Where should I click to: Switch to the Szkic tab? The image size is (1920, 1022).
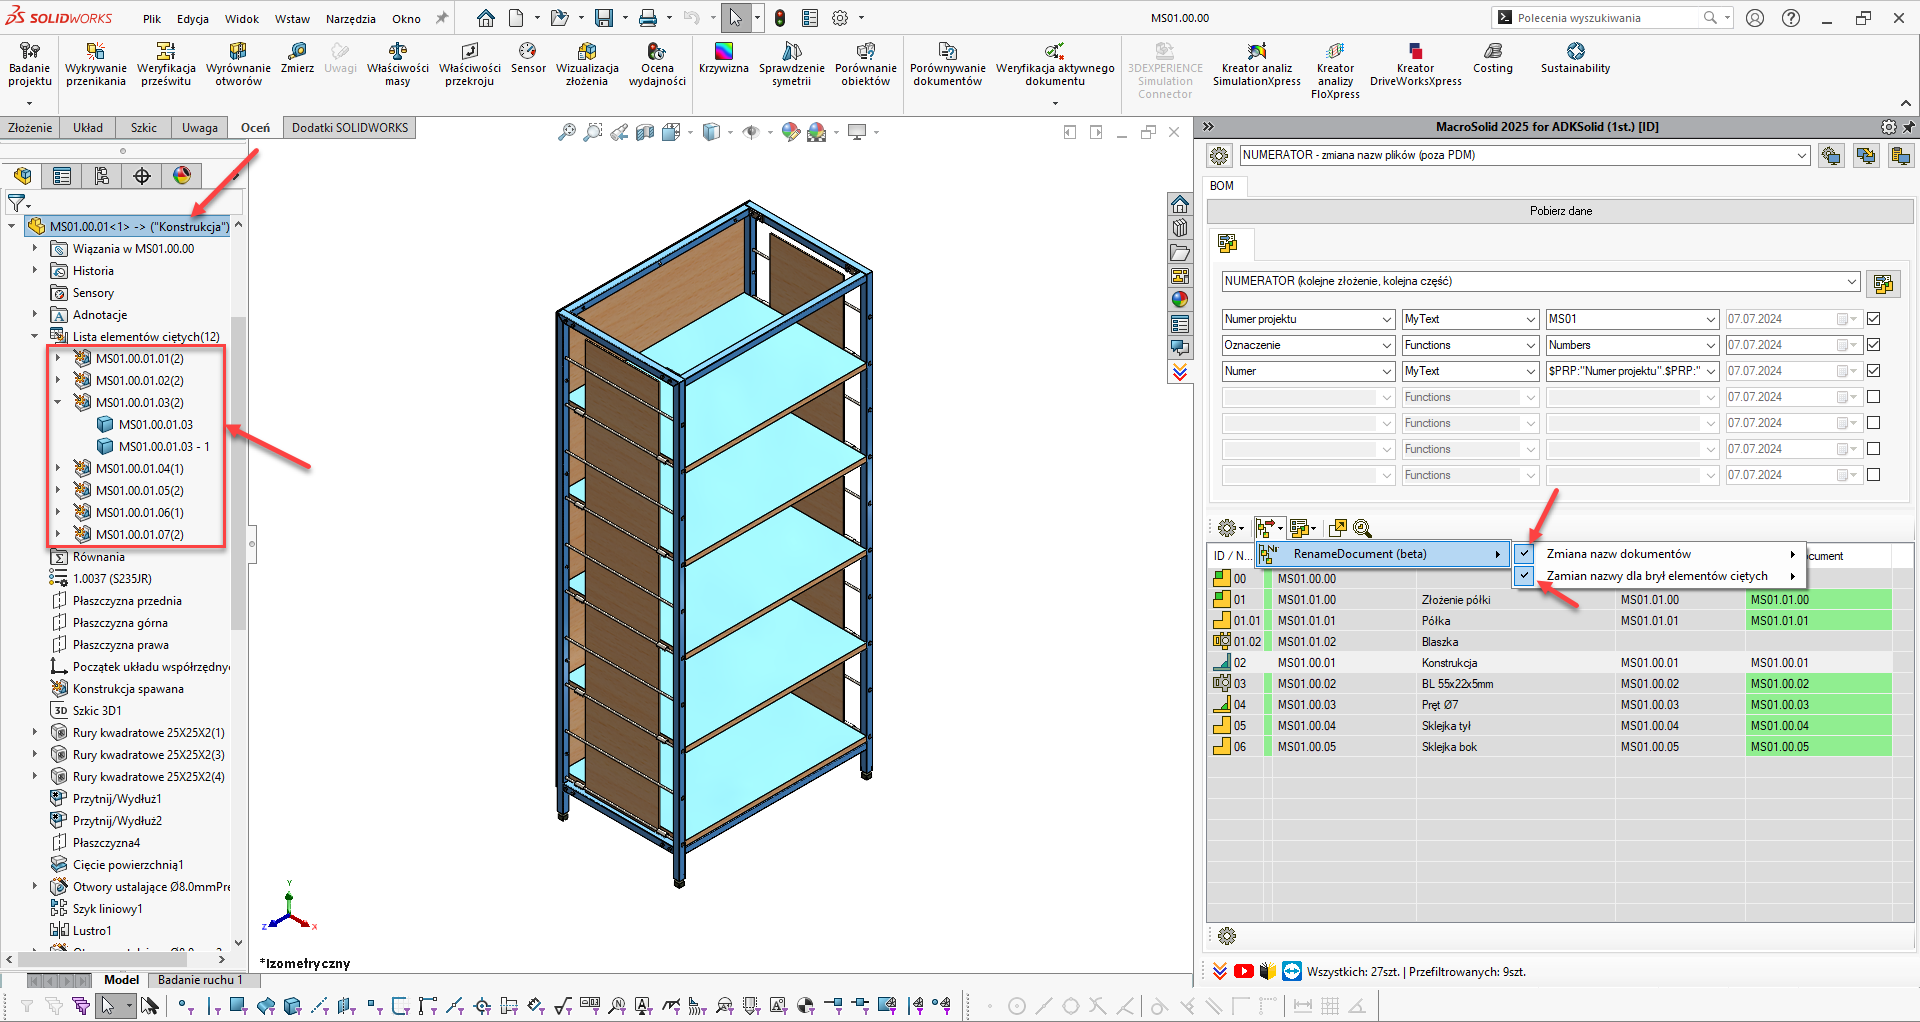pyautogui.click(x=143, y=128)
